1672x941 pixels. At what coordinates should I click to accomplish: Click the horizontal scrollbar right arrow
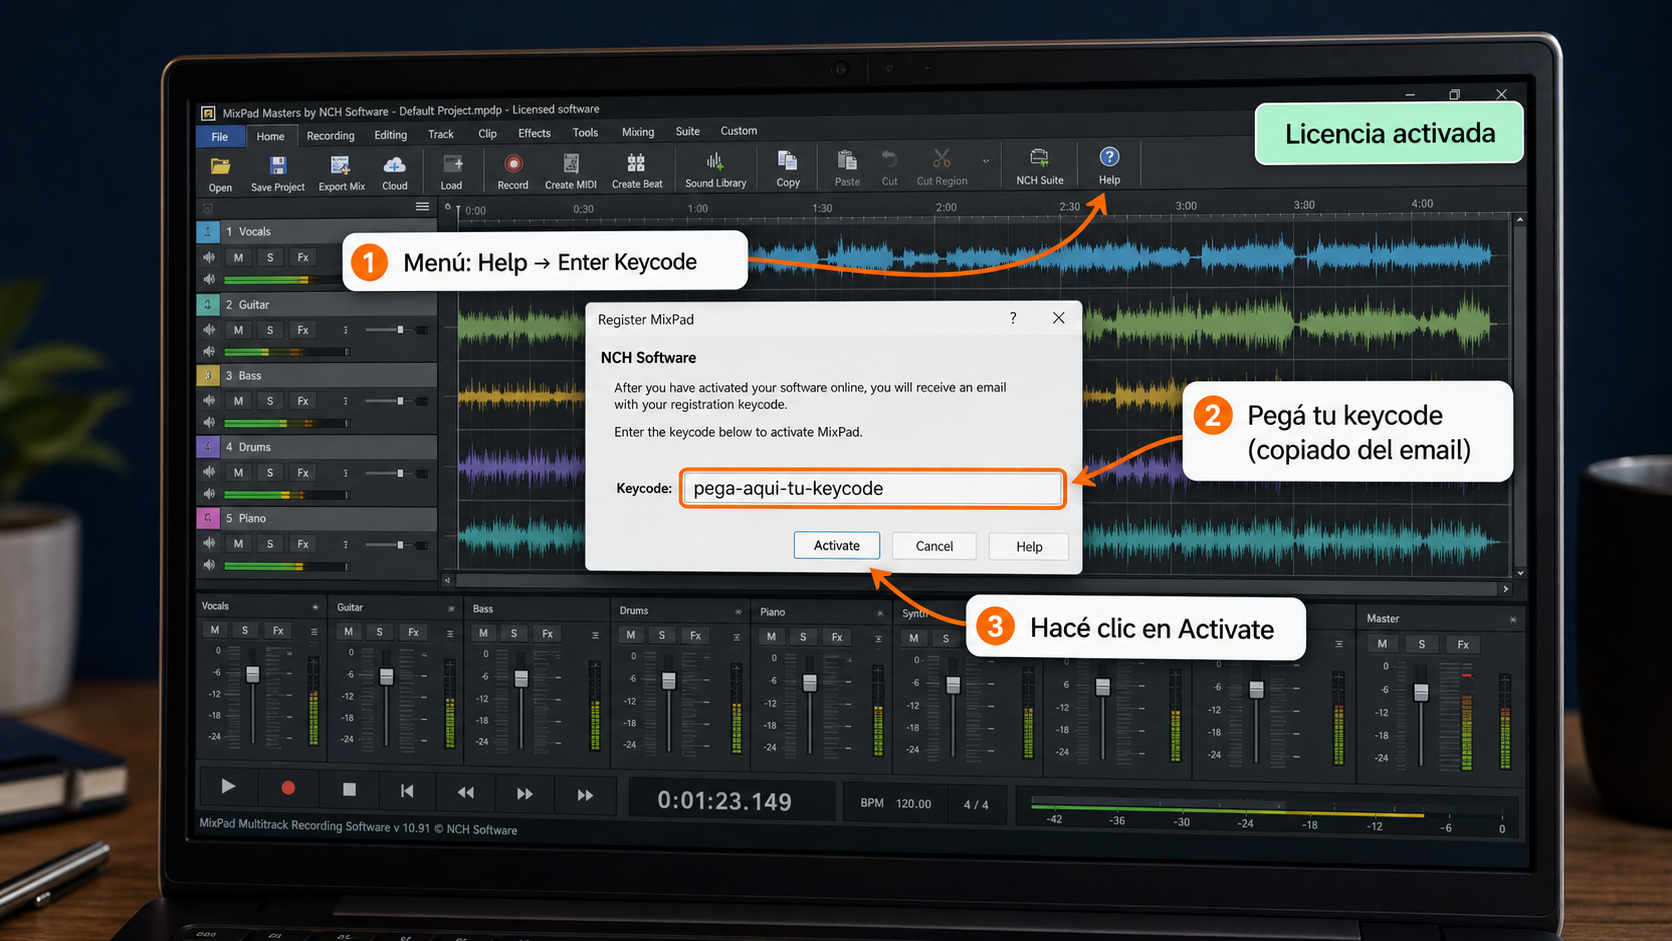point(1506,589)
